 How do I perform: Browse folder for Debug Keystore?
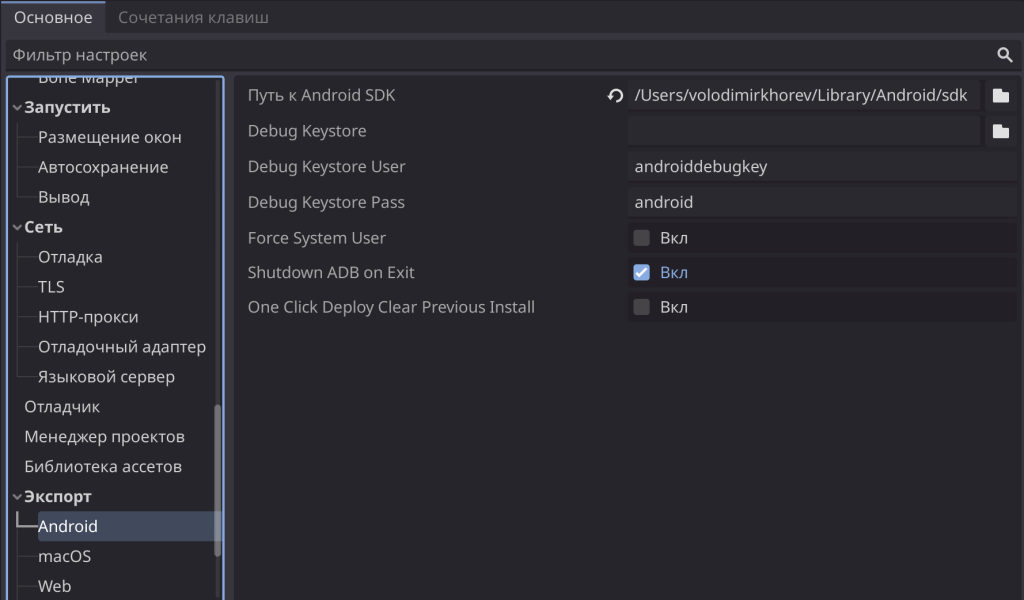(x=1000, y=131)
